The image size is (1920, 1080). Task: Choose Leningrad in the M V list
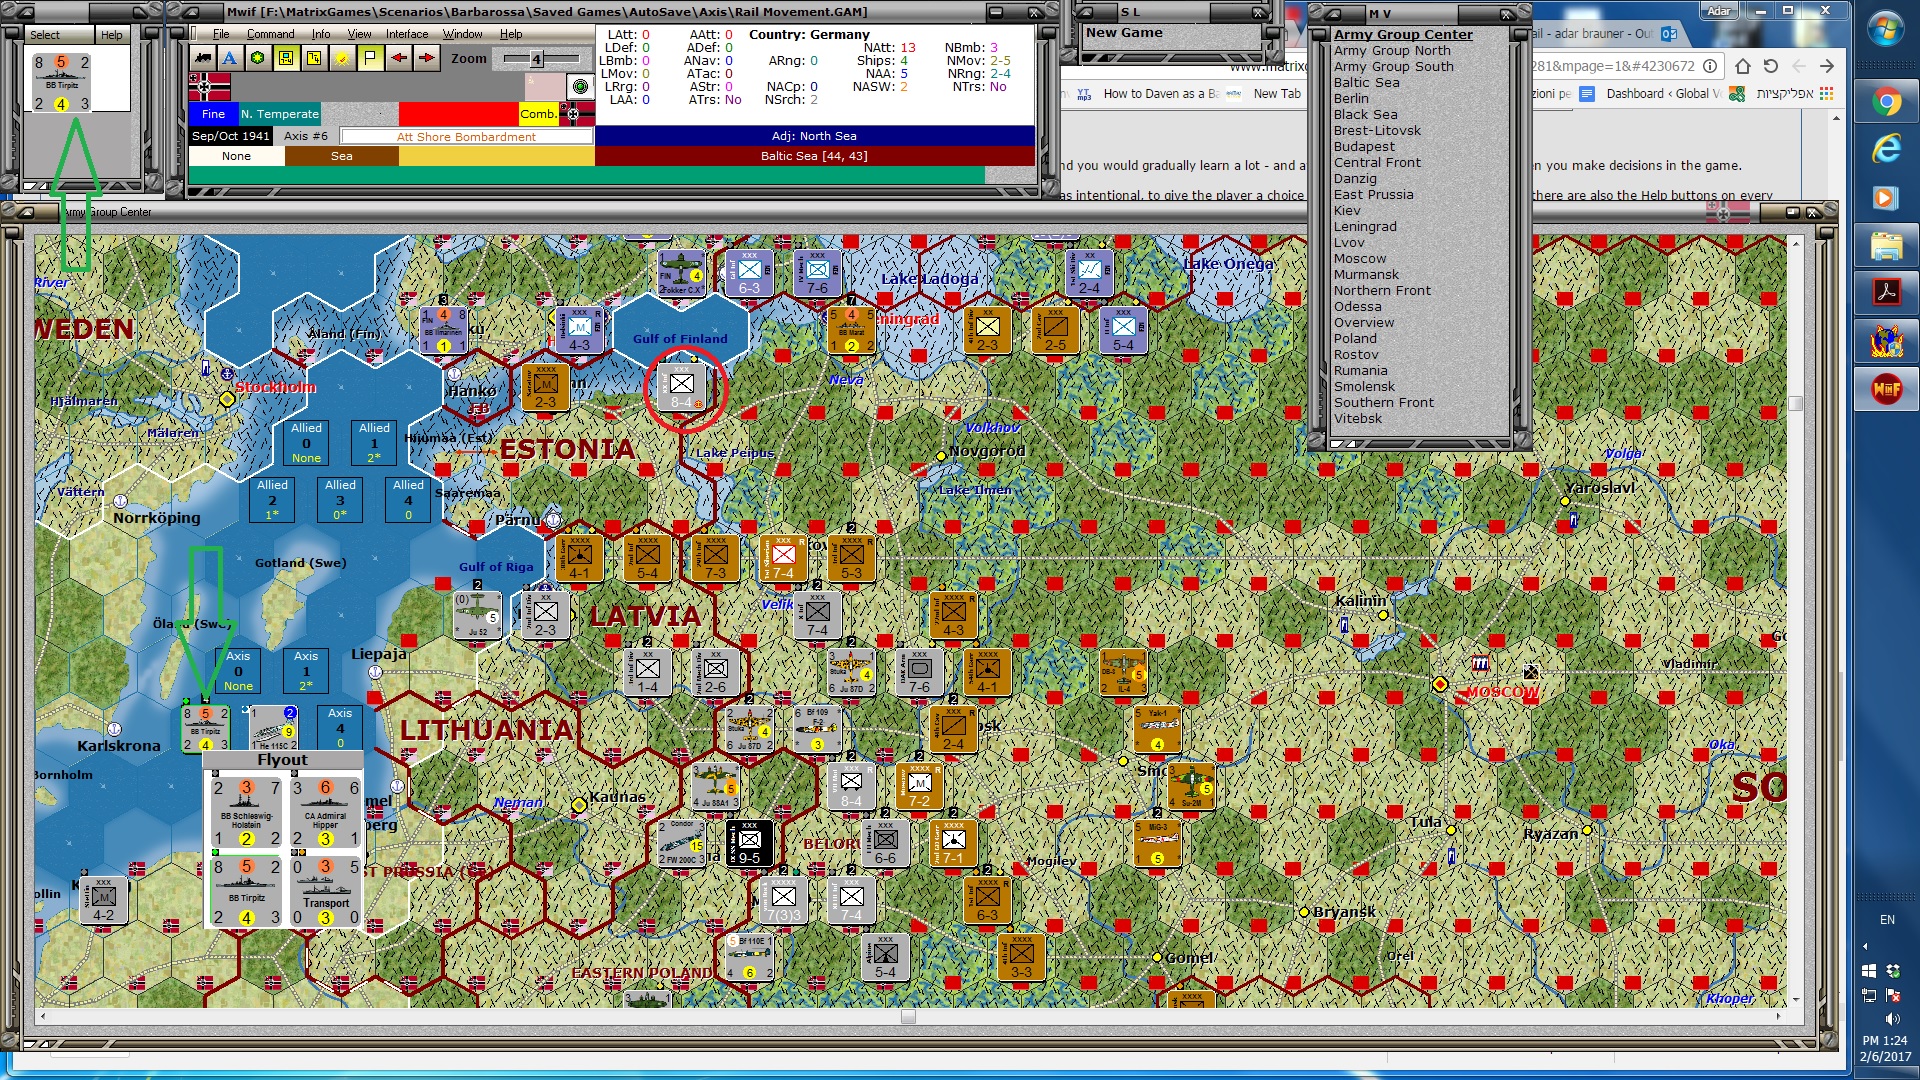pos(1365,227)
